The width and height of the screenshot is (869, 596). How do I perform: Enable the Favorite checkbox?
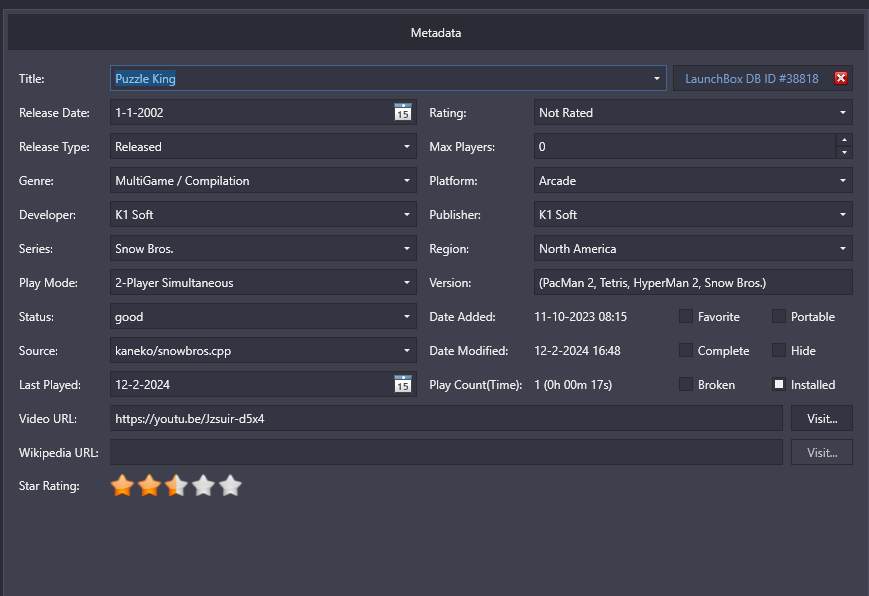pyautogui.click(x=686, y=316)
